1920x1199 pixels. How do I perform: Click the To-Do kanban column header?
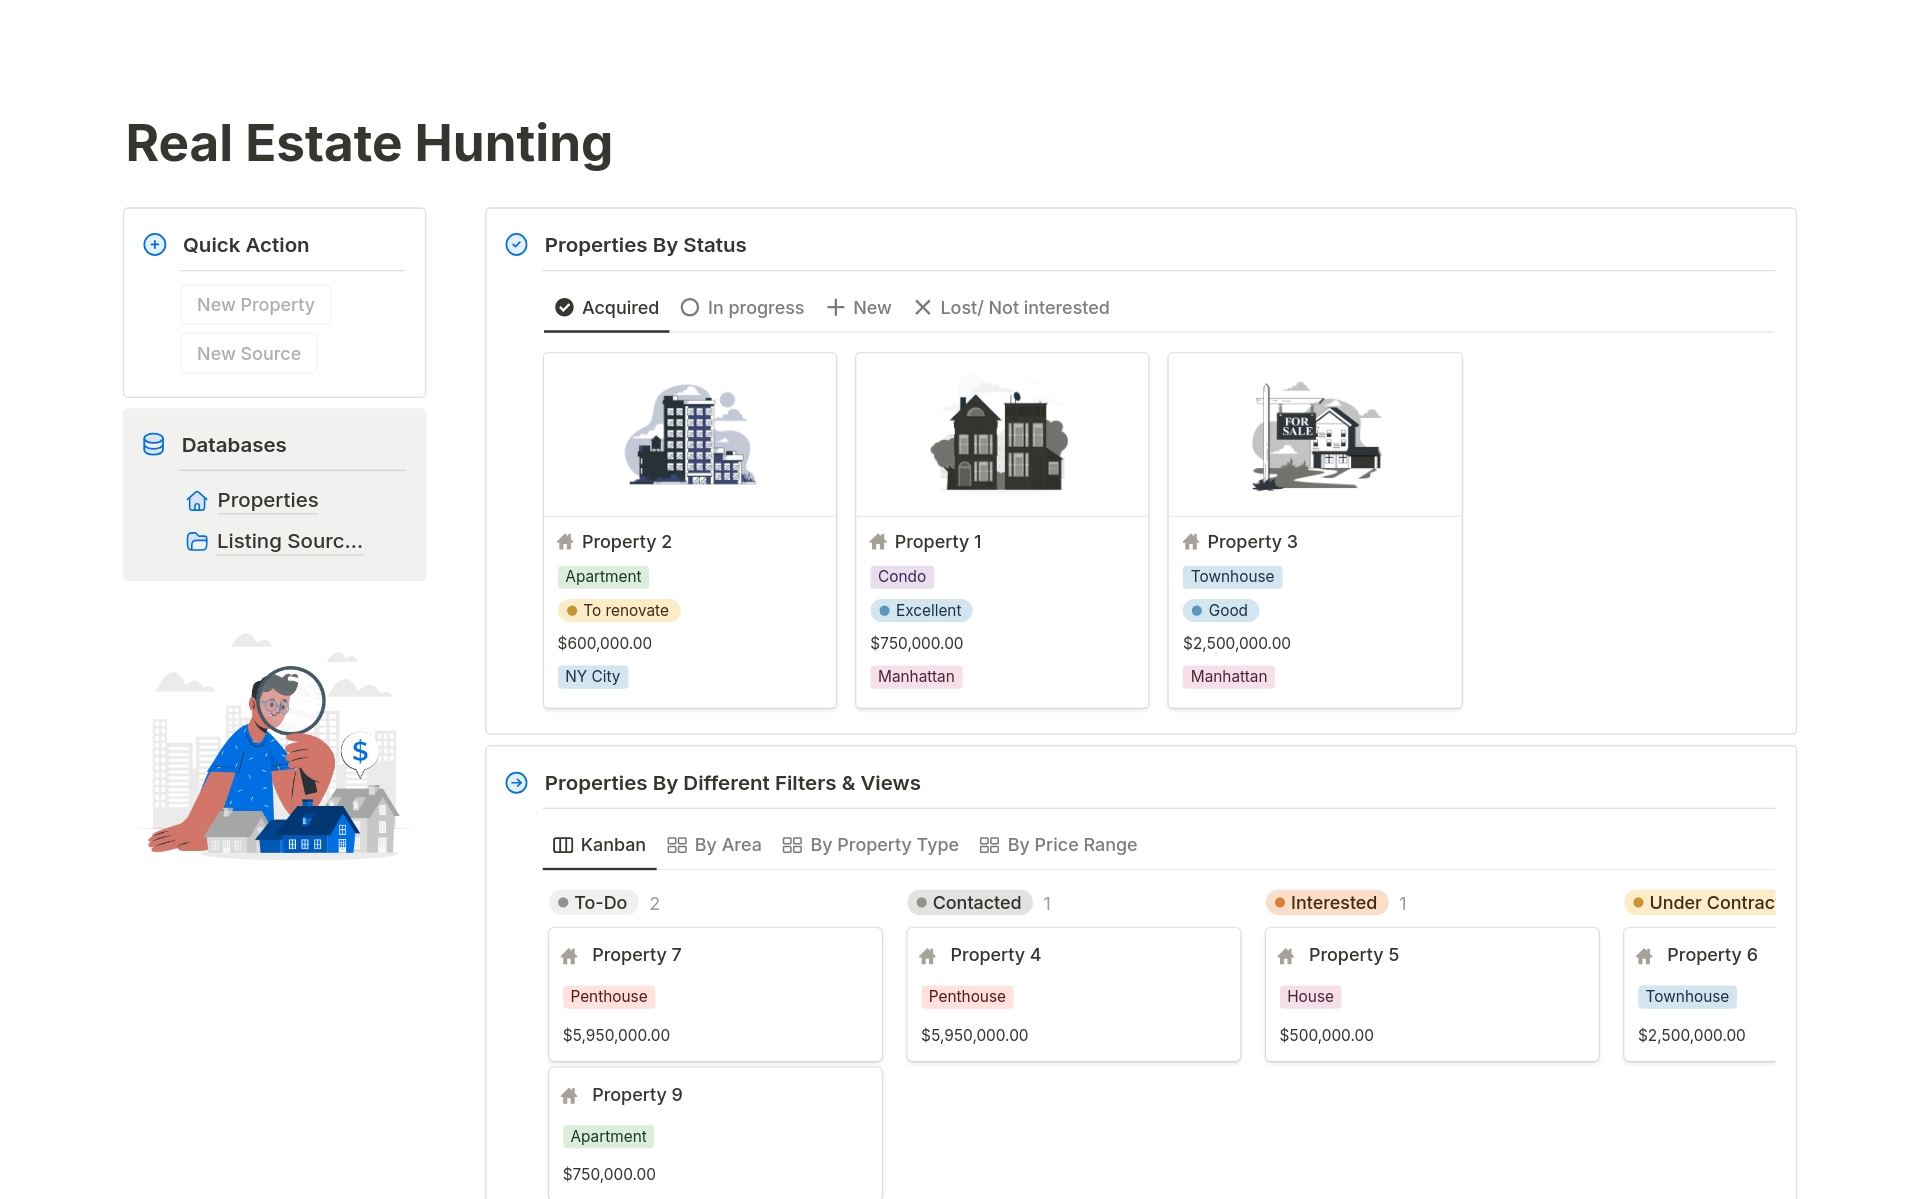click(594, 903)
